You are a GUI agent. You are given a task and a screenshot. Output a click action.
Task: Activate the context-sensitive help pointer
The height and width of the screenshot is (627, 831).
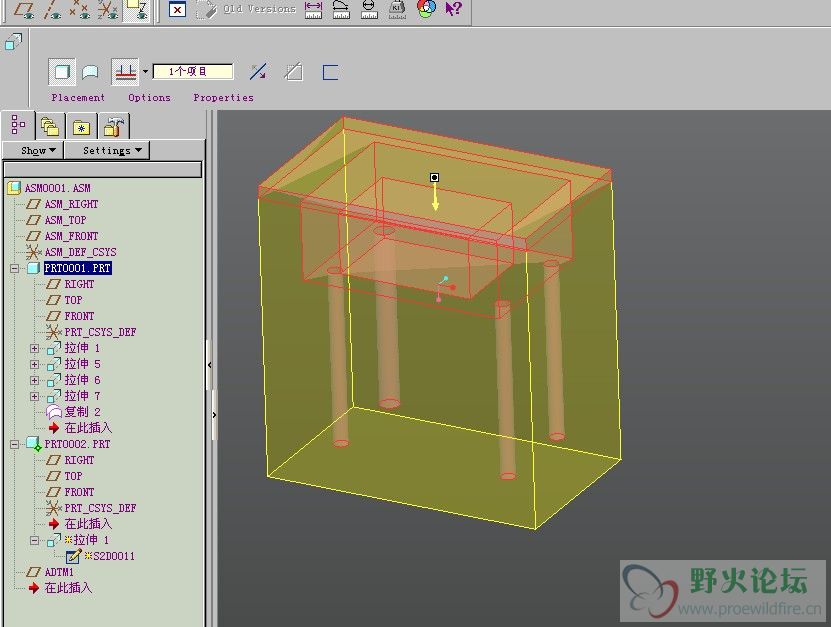point(454,8)
